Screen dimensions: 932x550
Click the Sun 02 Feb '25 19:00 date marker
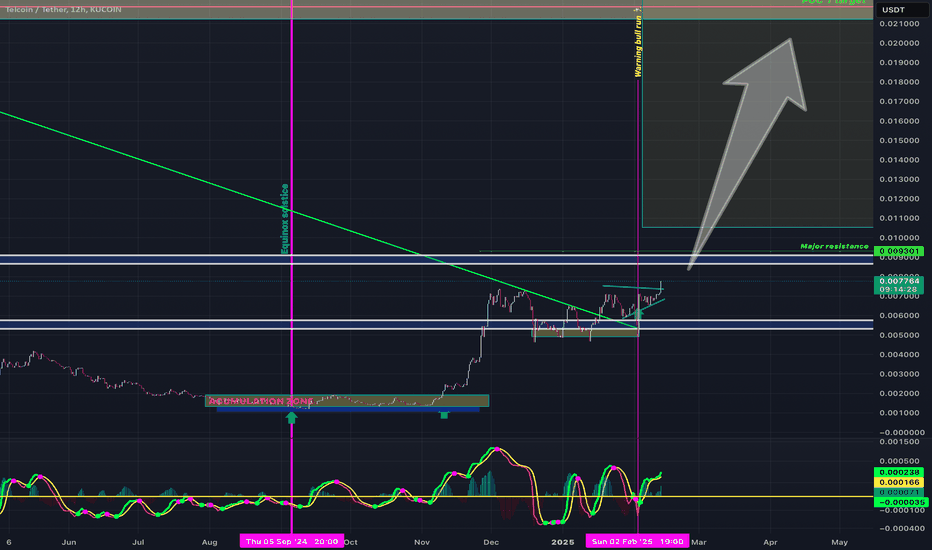click(637, 541)
